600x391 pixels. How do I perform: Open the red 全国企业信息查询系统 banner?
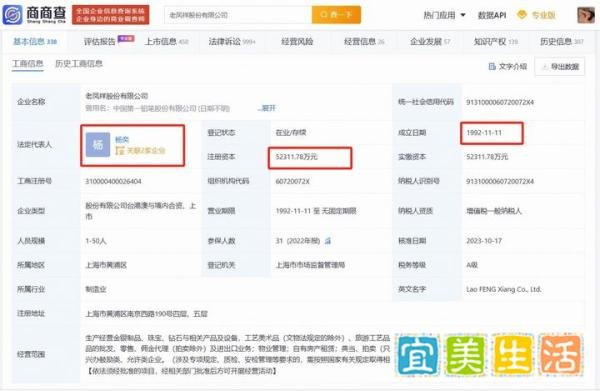pyautogui.click(x=111, y=15)
